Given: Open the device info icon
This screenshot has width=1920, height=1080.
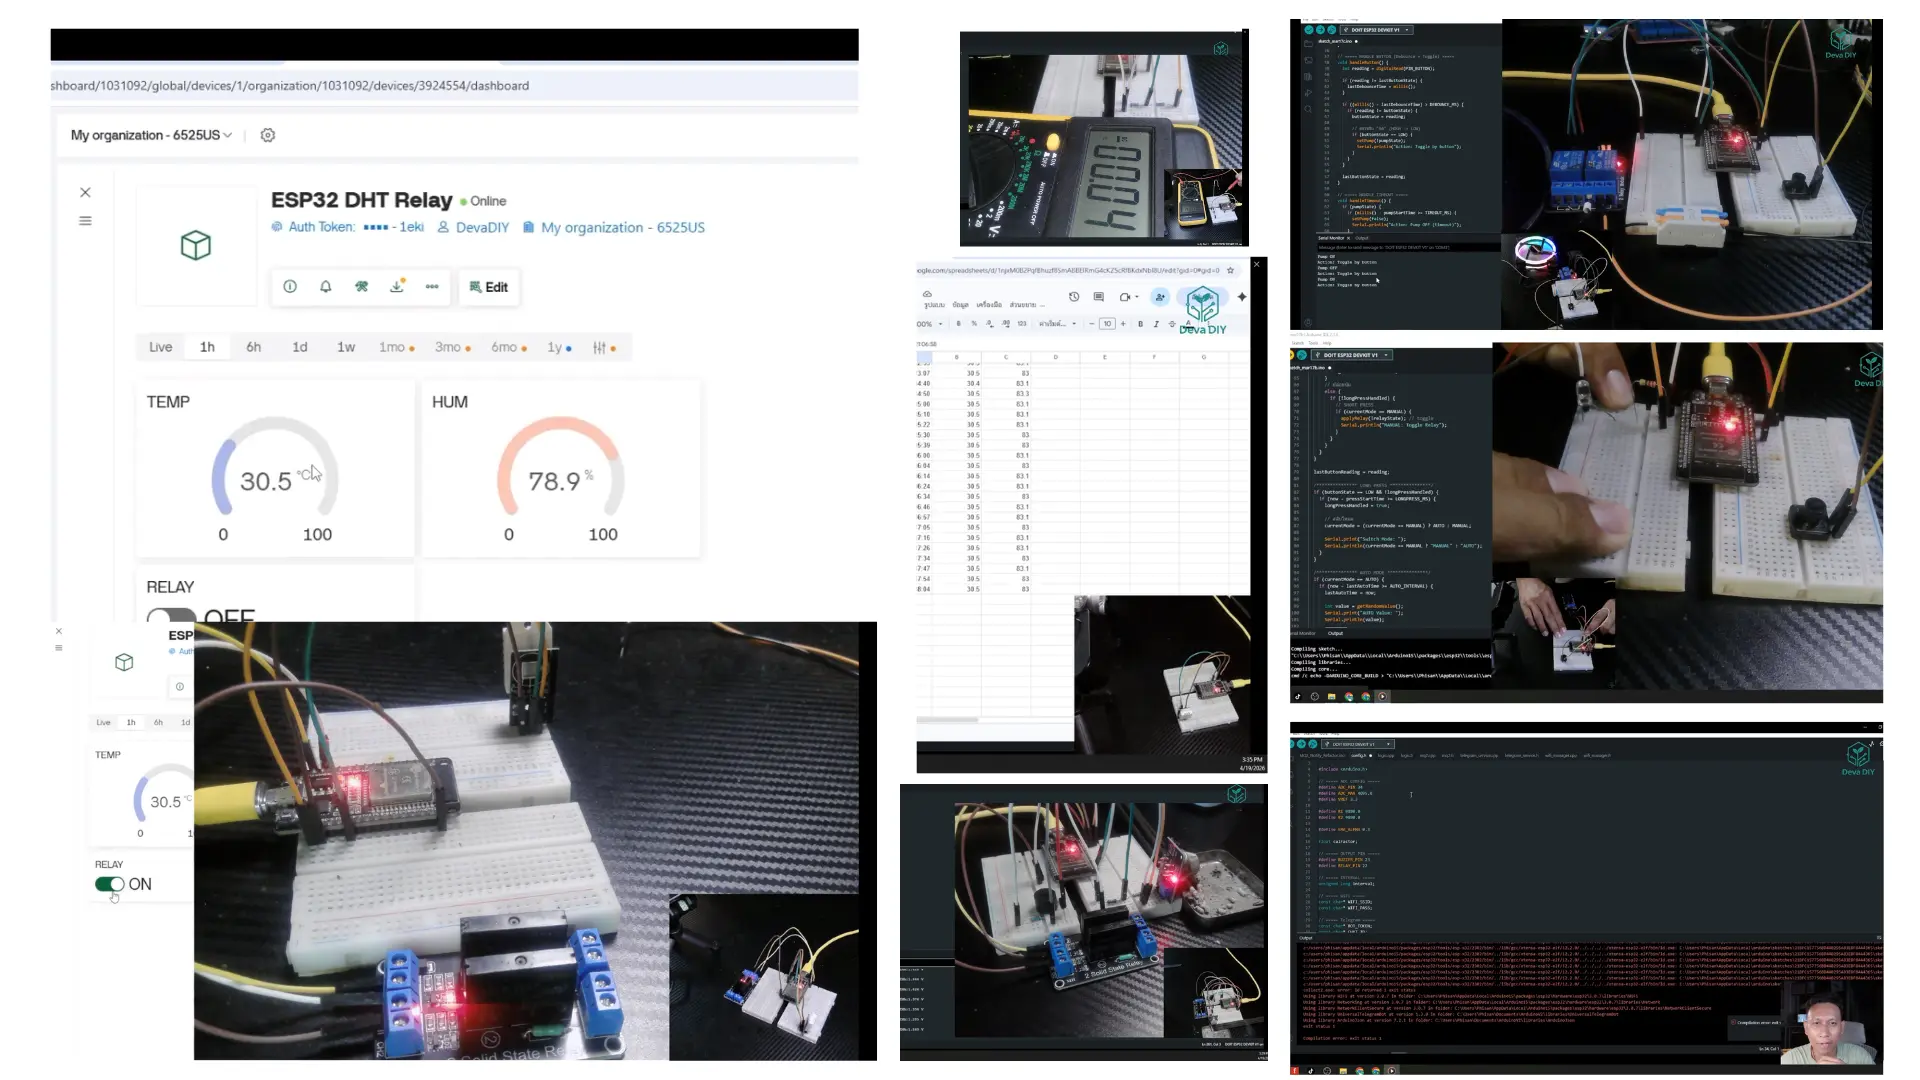Looking at the screenshot, I should [x=290, y=287].
